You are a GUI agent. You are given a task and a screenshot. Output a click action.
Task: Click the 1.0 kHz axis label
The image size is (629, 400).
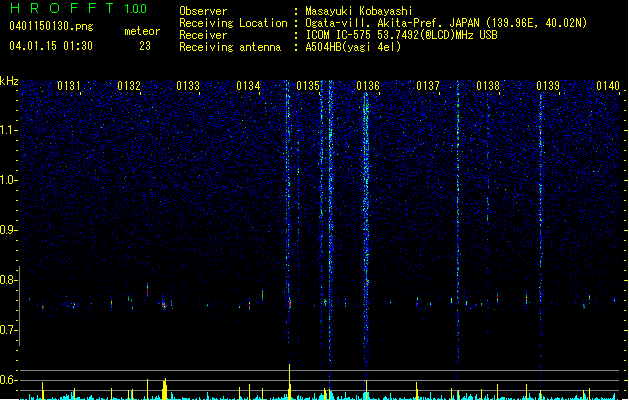point(9,180)
